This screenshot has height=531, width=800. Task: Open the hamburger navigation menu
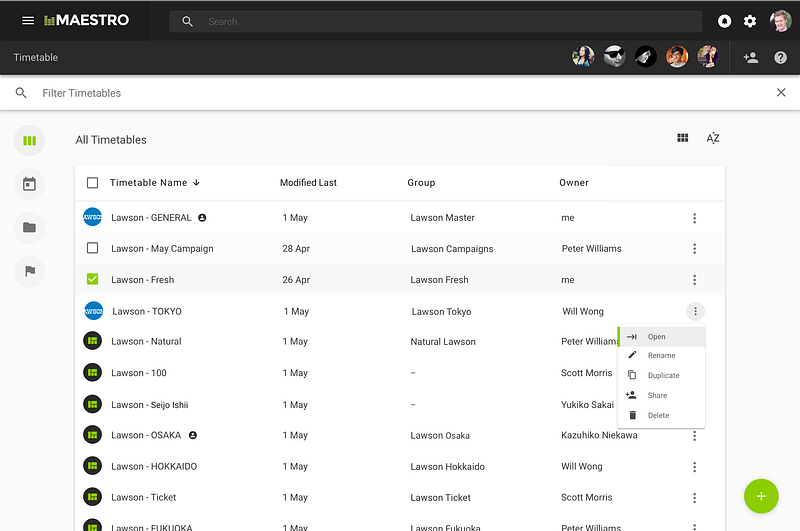(x=28, y=20)
